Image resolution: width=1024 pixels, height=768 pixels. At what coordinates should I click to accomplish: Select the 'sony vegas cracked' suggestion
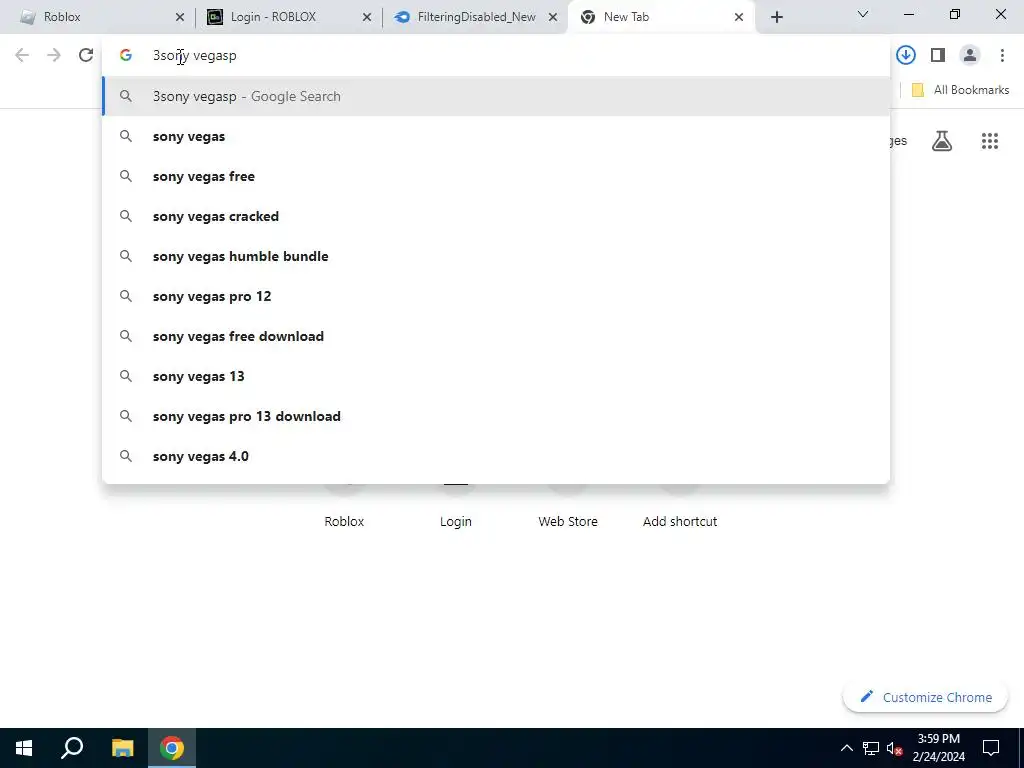496,217
